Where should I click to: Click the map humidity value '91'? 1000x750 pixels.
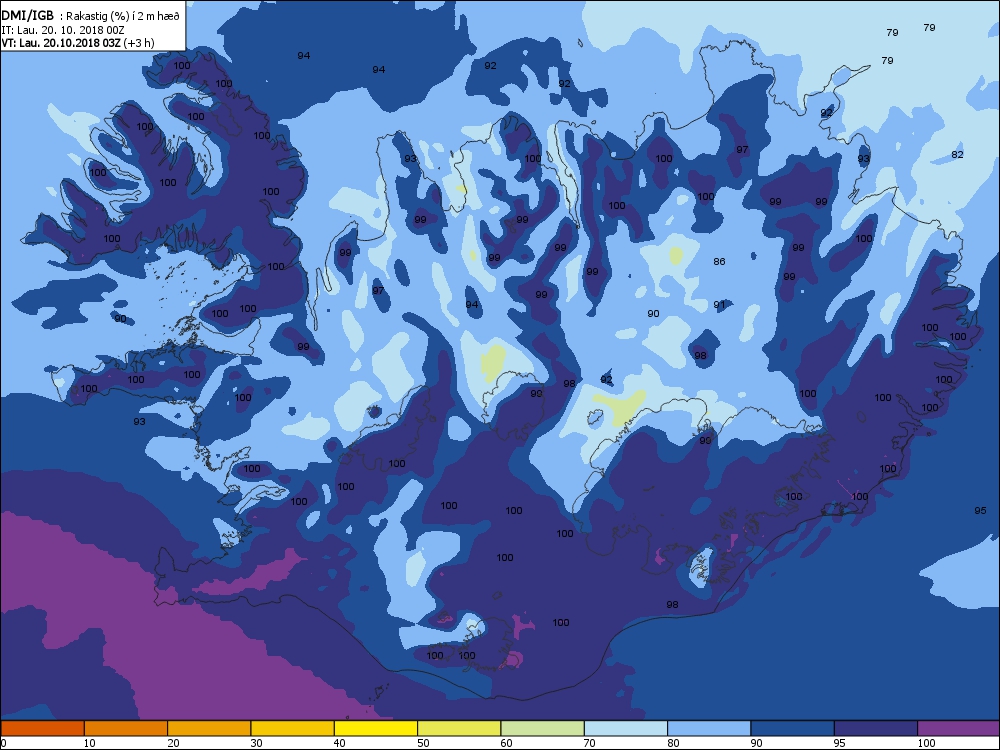[719, 305]
